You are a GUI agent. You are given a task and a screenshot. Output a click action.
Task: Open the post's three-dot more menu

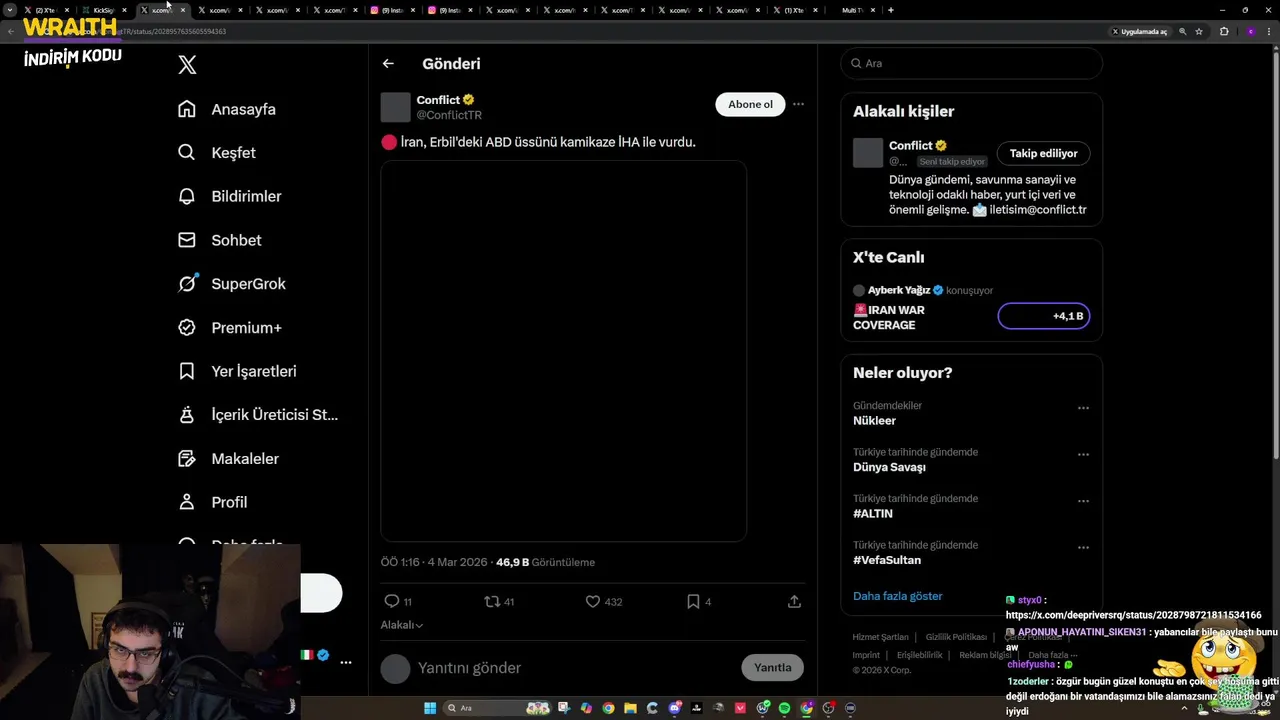798,104
